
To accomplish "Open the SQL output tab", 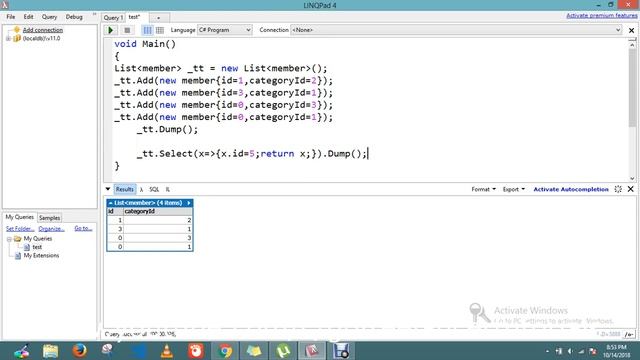I will (x=154, y=189).
